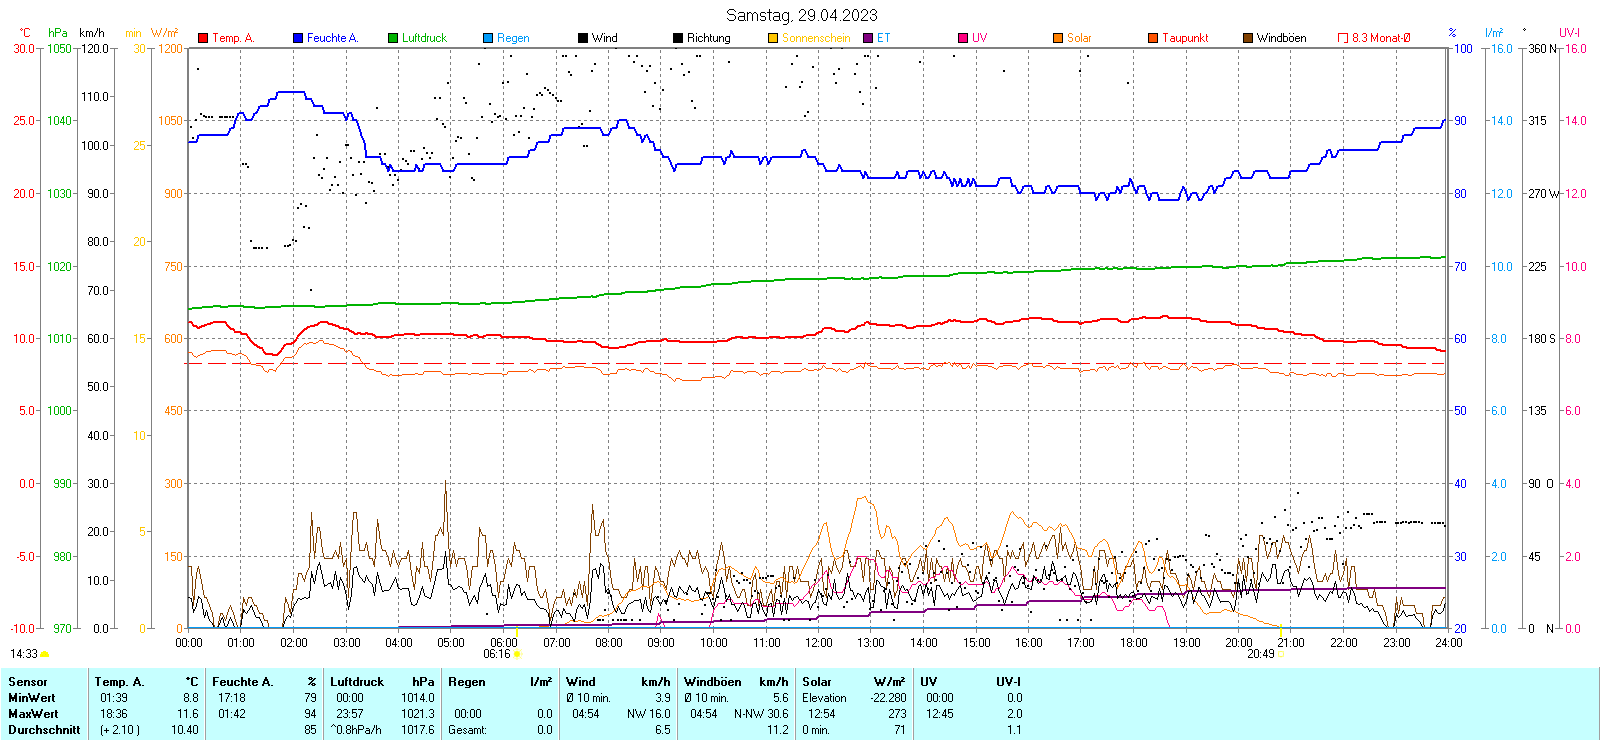The width and height of the screenshot is (1600, 740).
Task: Click the date title Samstag, 29.04.2023
Action: [x=801, y=15]
